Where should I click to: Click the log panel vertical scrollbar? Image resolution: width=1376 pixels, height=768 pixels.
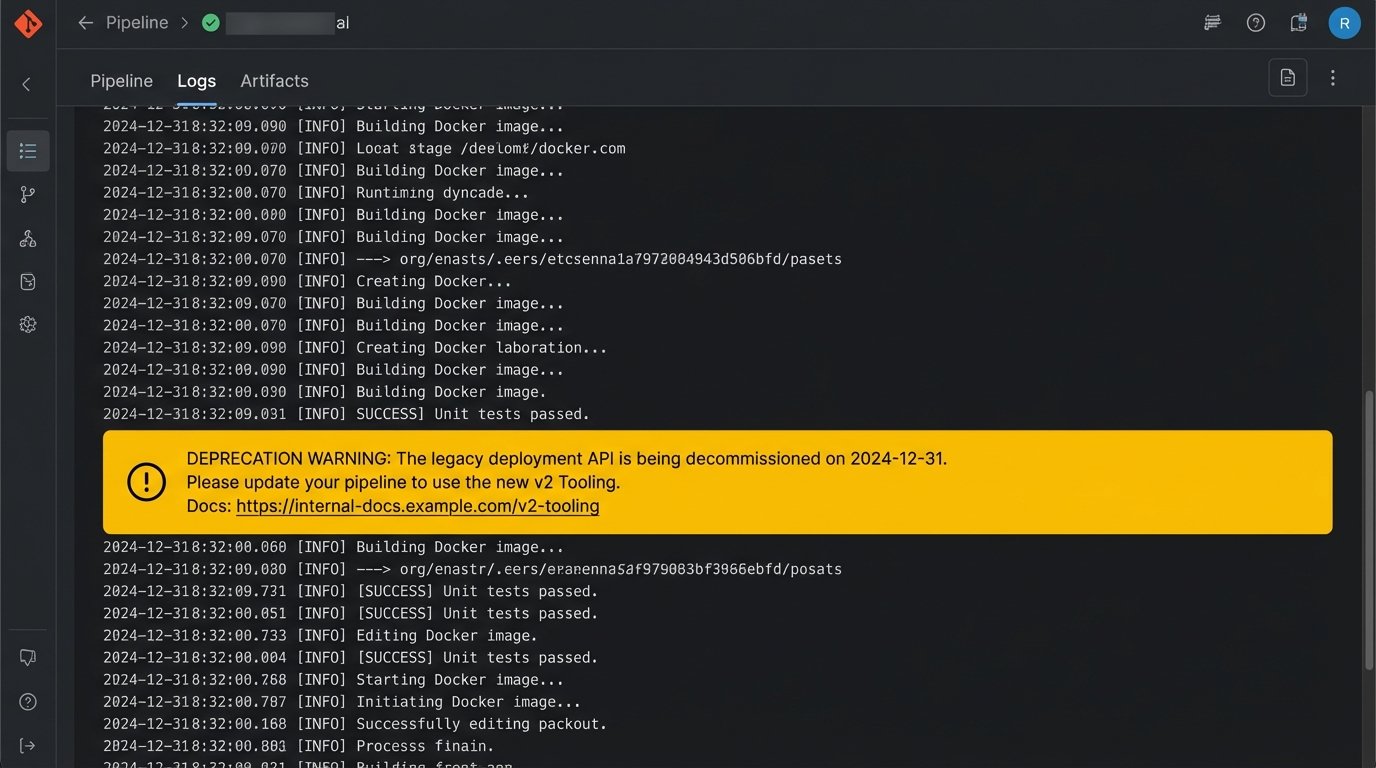[x=1369, y=530]
